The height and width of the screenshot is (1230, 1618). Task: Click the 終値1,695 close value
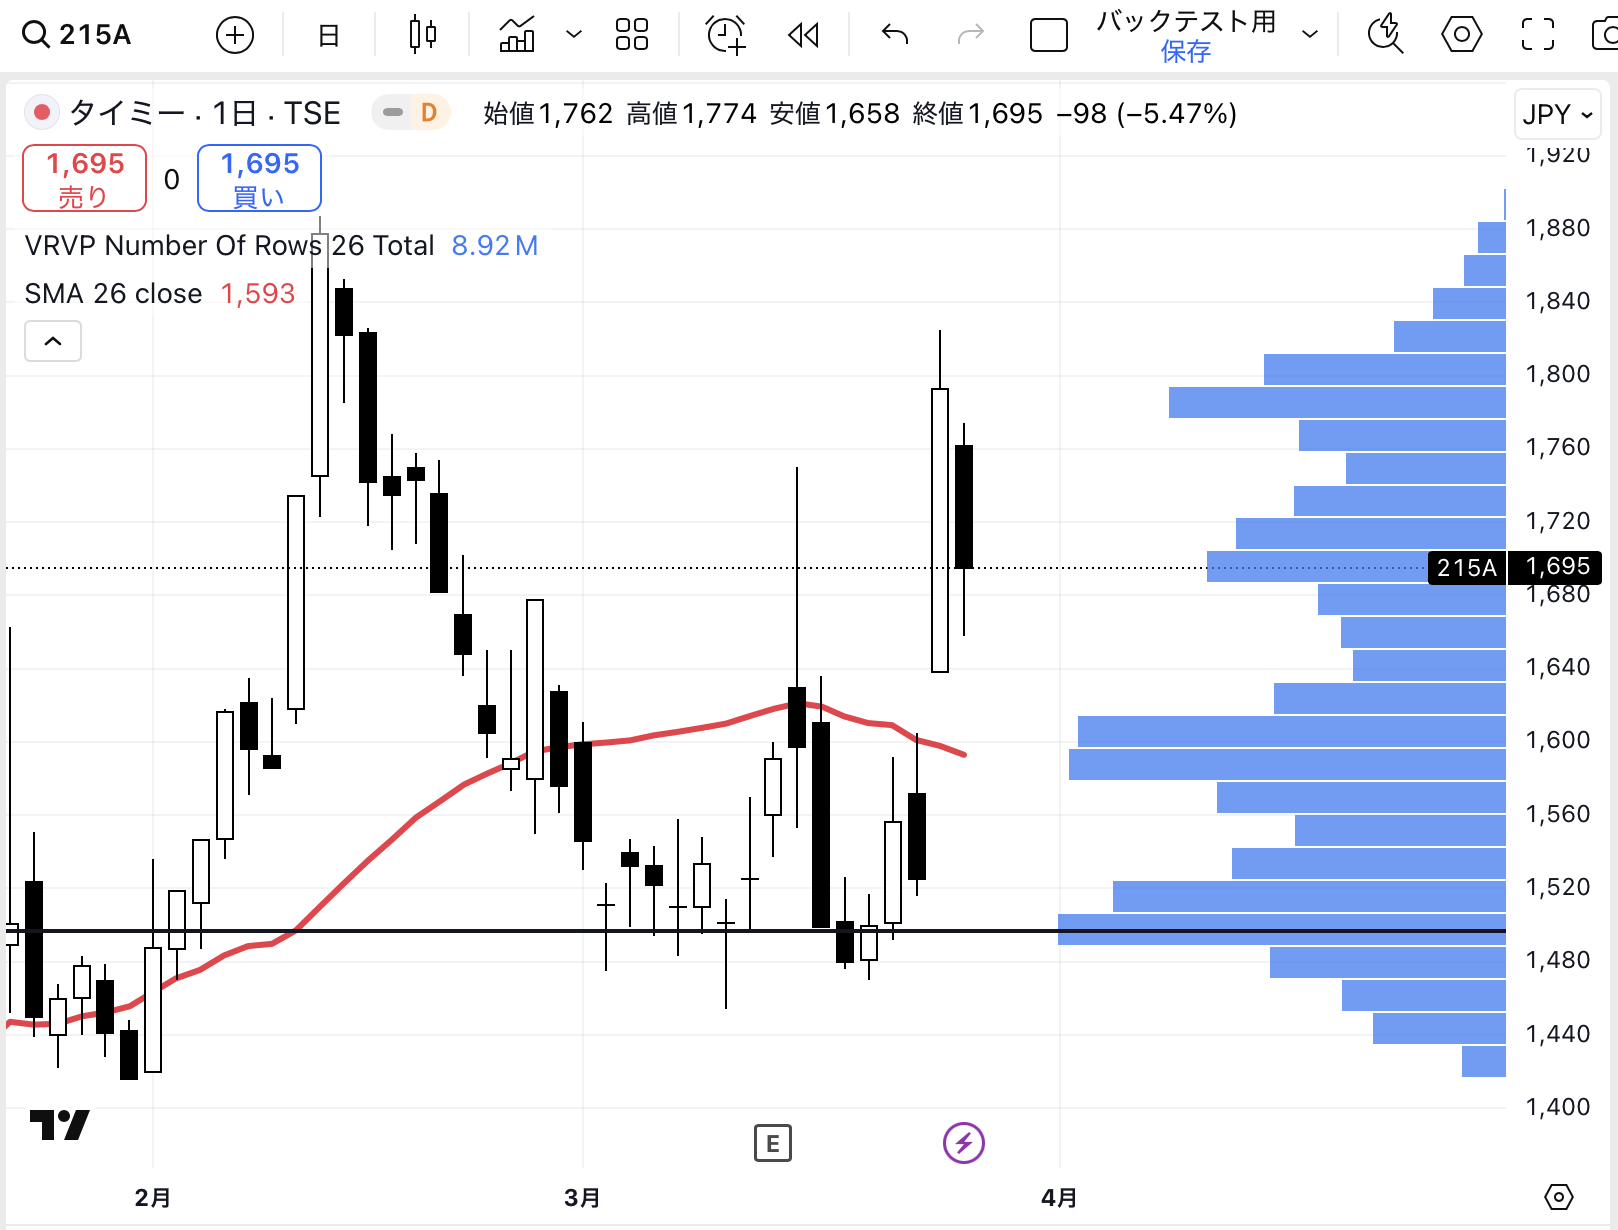pos(977,114)
